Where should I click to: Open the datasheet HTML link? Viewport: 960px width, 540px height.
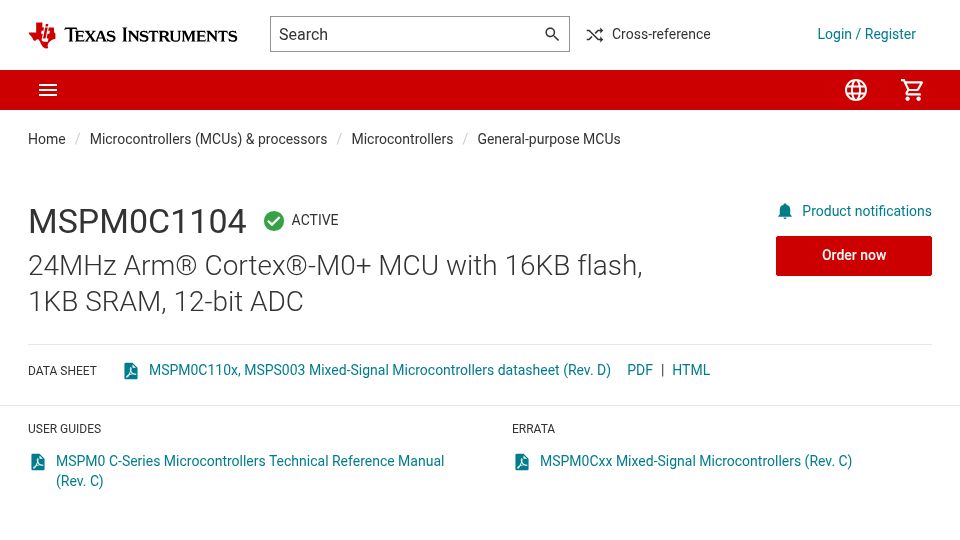[x=691, y=370]
